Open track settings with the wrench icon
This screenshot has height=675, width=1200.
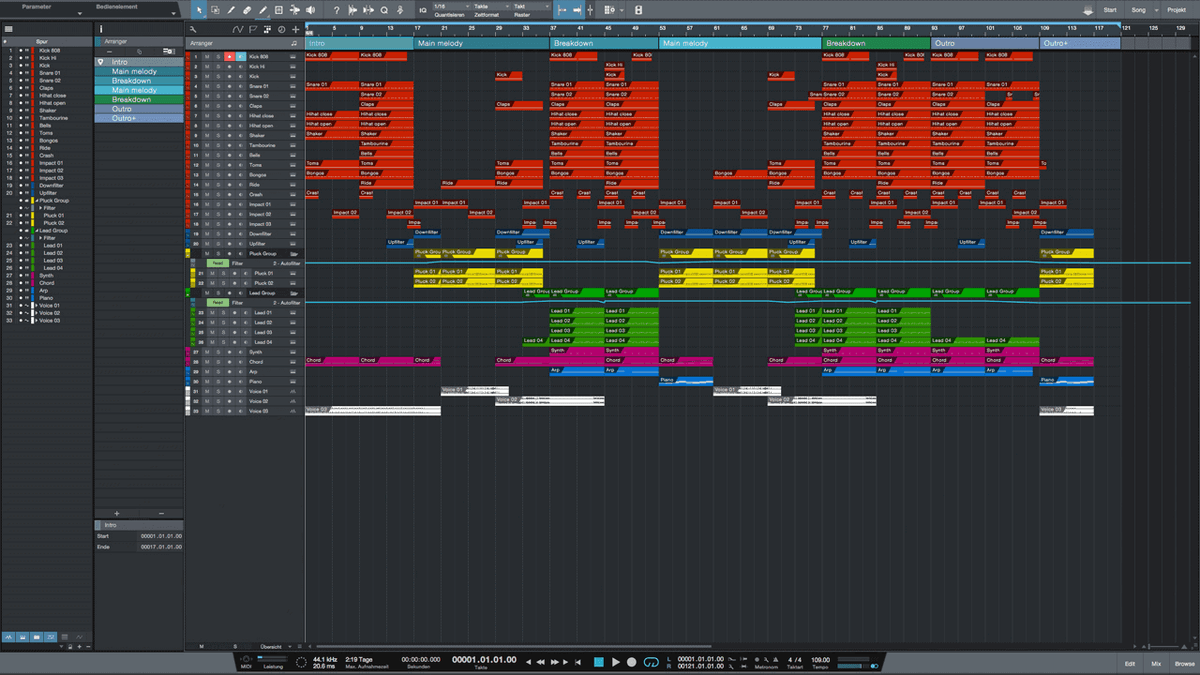tap(193, 30)
